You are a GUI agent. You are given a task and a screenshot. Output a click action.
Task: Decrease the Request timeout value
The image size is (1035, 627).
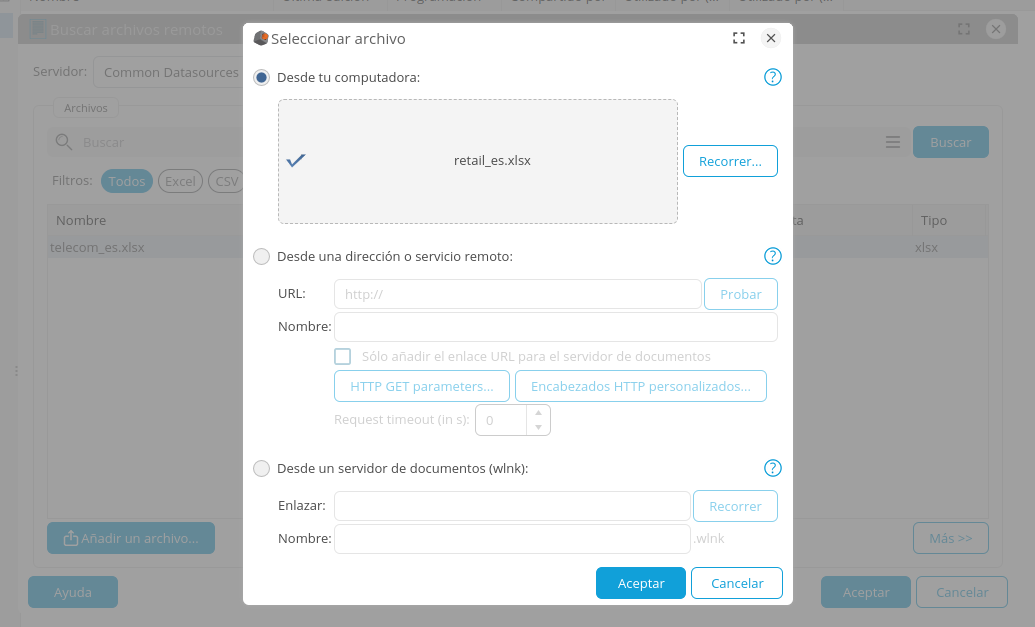point(539,428)
